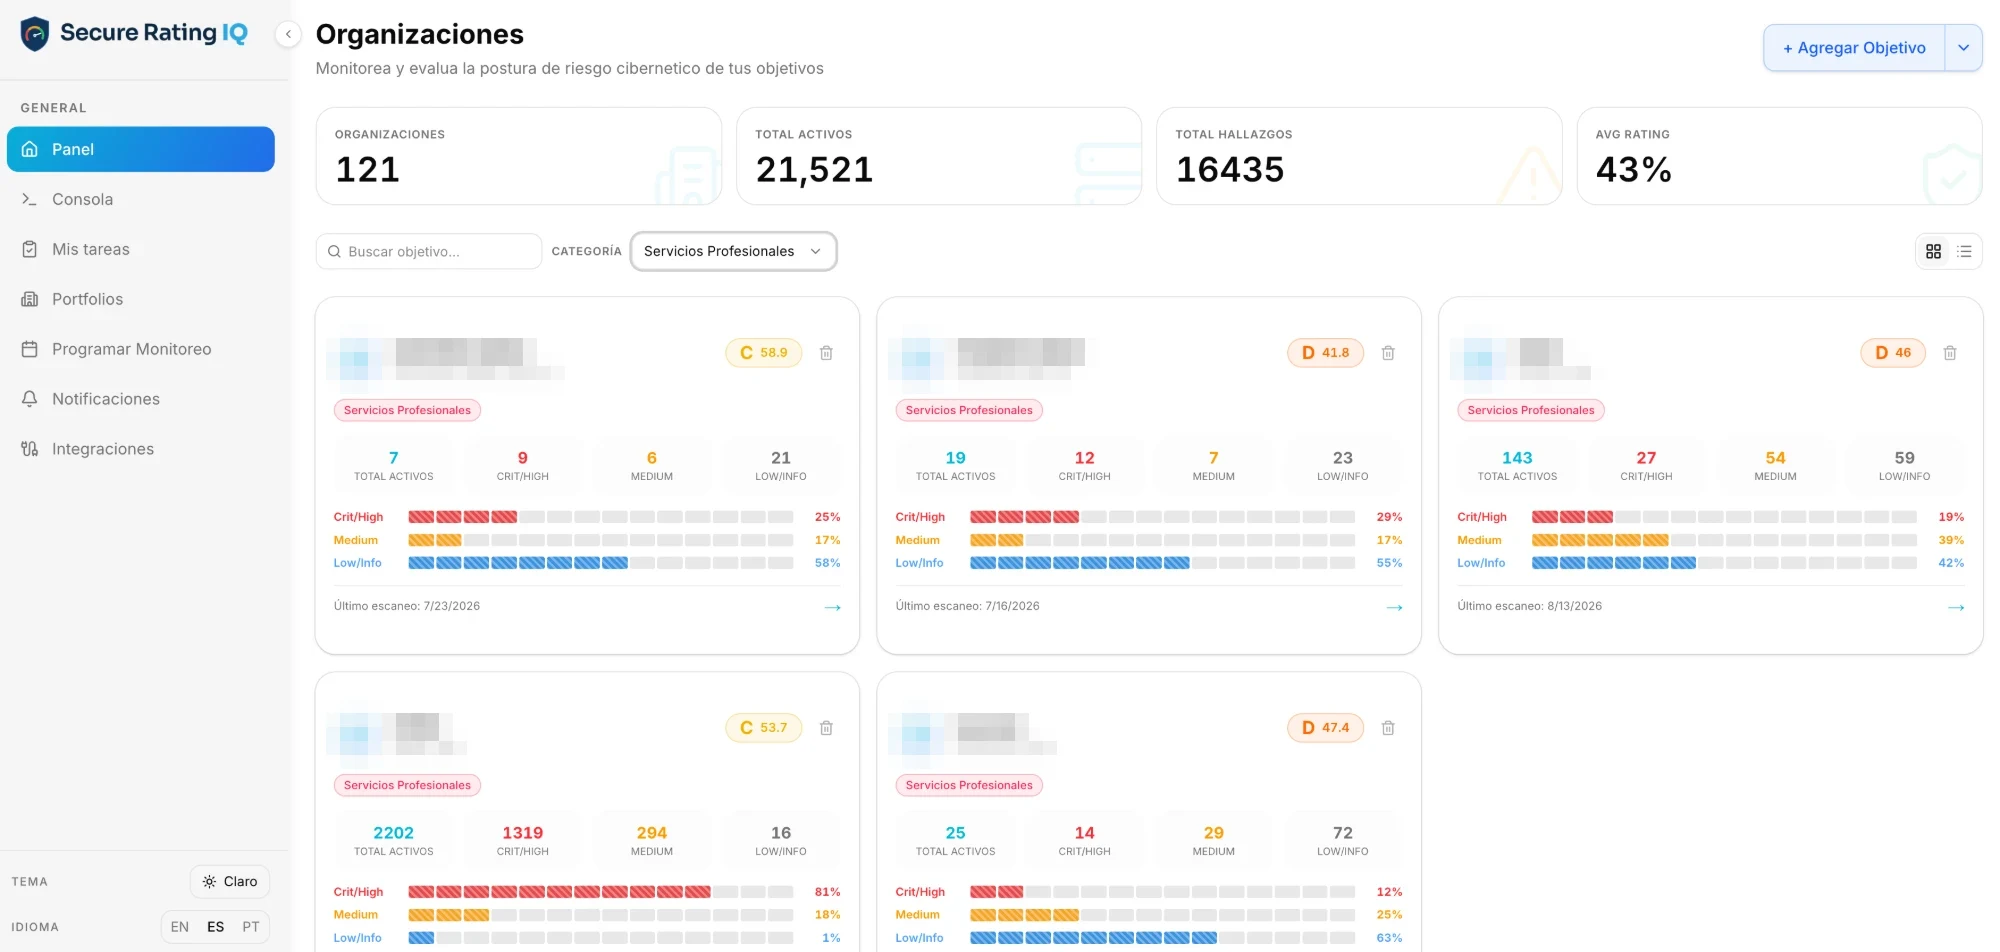This screenshot has height=952, width=2000.
Task: Click the Low/Info 58% severity bar
Action: (601, 563)
